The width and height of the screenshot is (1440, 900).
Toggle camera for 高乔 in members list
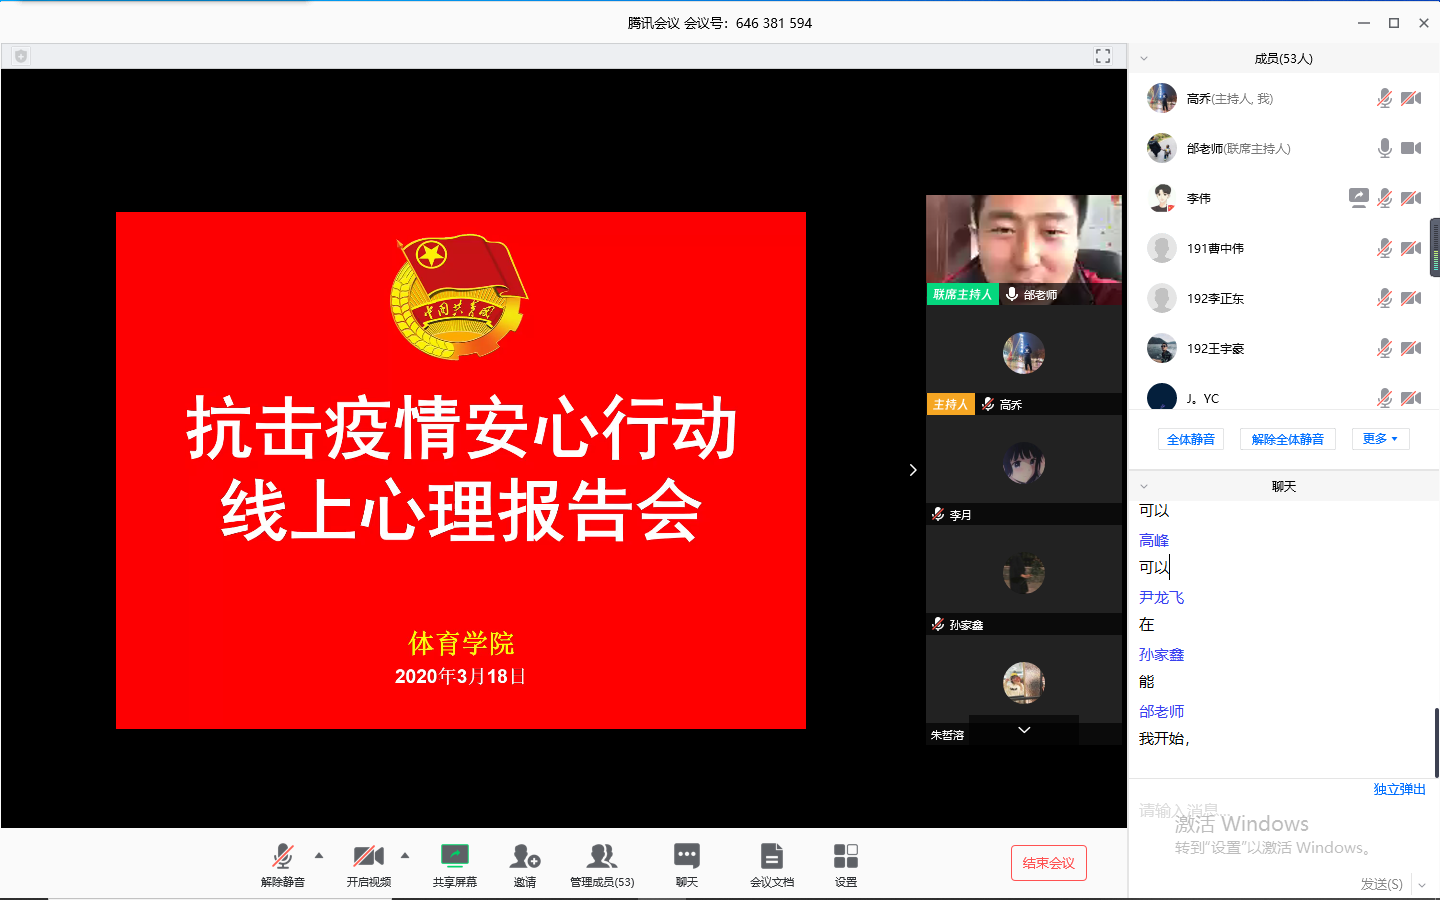pos(1411,98)
